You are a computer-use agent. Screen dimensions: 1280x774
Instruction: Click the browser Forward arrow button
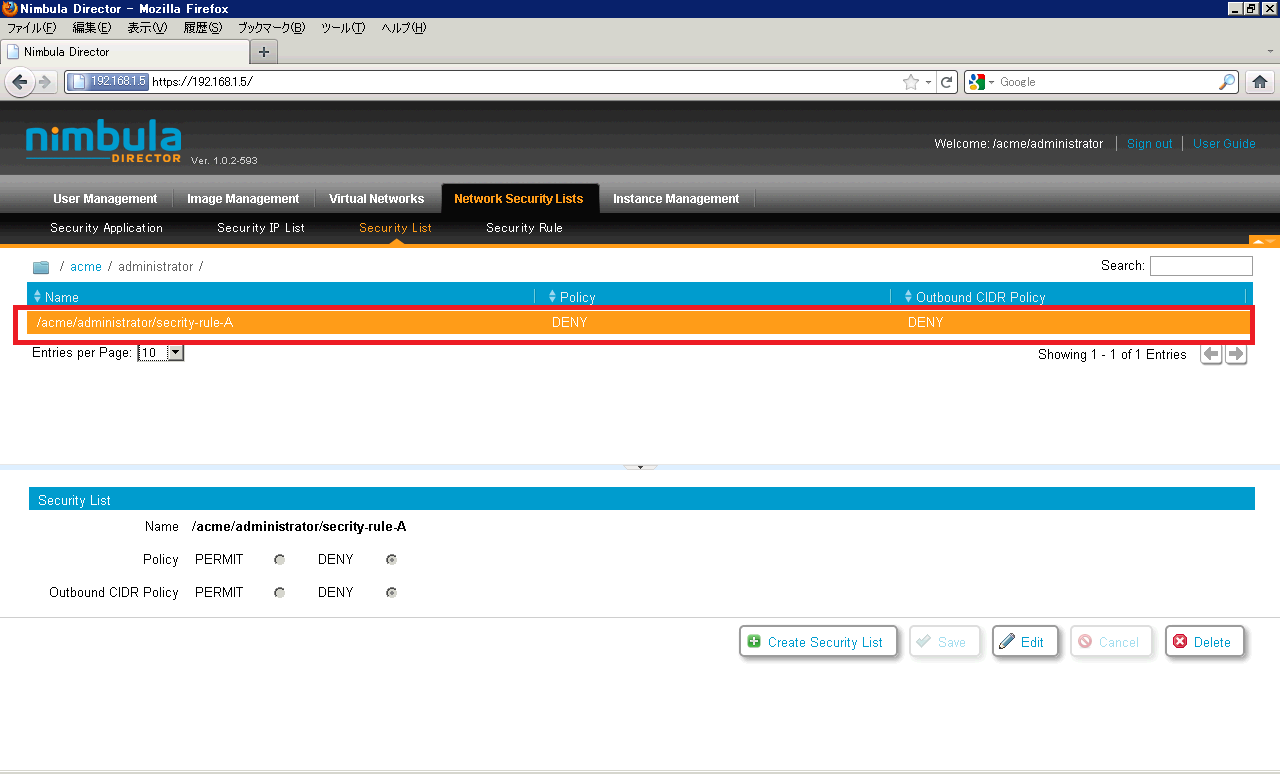click(45, 82)
